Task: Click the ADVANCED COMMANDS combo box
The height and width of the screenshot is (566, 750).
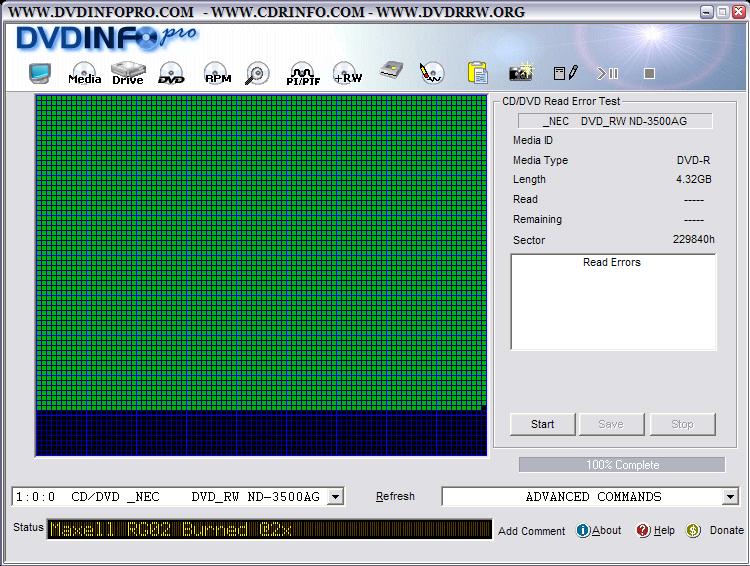Action: (590, 497)
